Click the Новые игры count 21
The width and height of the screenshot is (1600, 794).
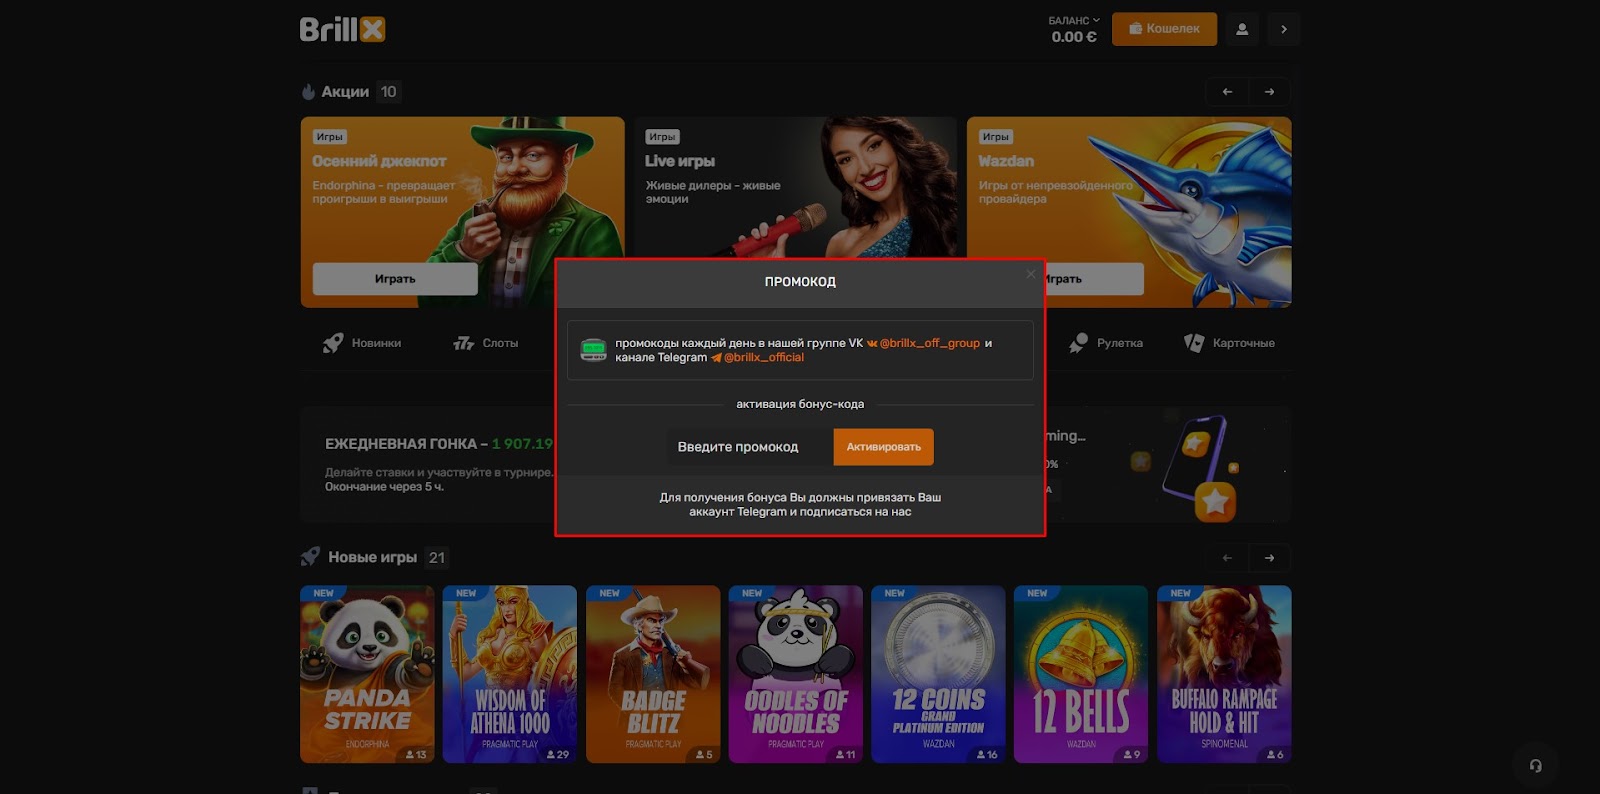coord(437,558)
